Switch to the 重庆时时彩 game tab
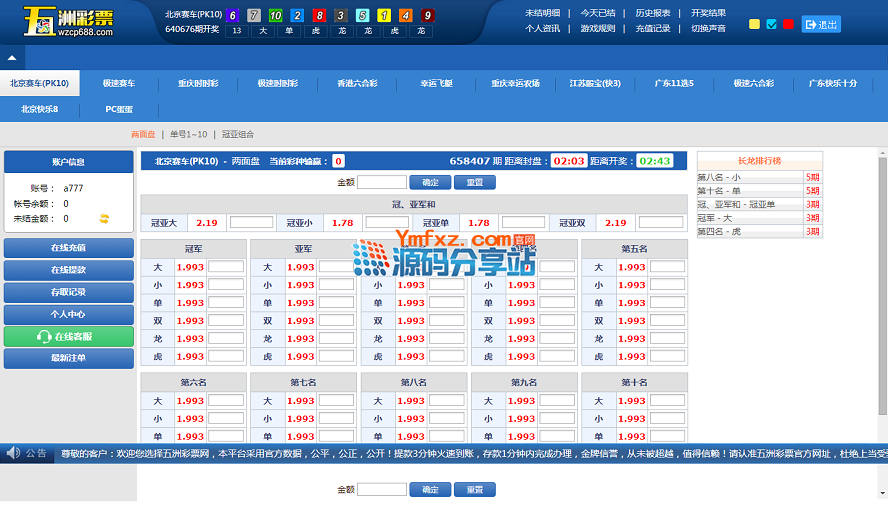The width and height of the screenshot is (888, 508). coord(196,84)
